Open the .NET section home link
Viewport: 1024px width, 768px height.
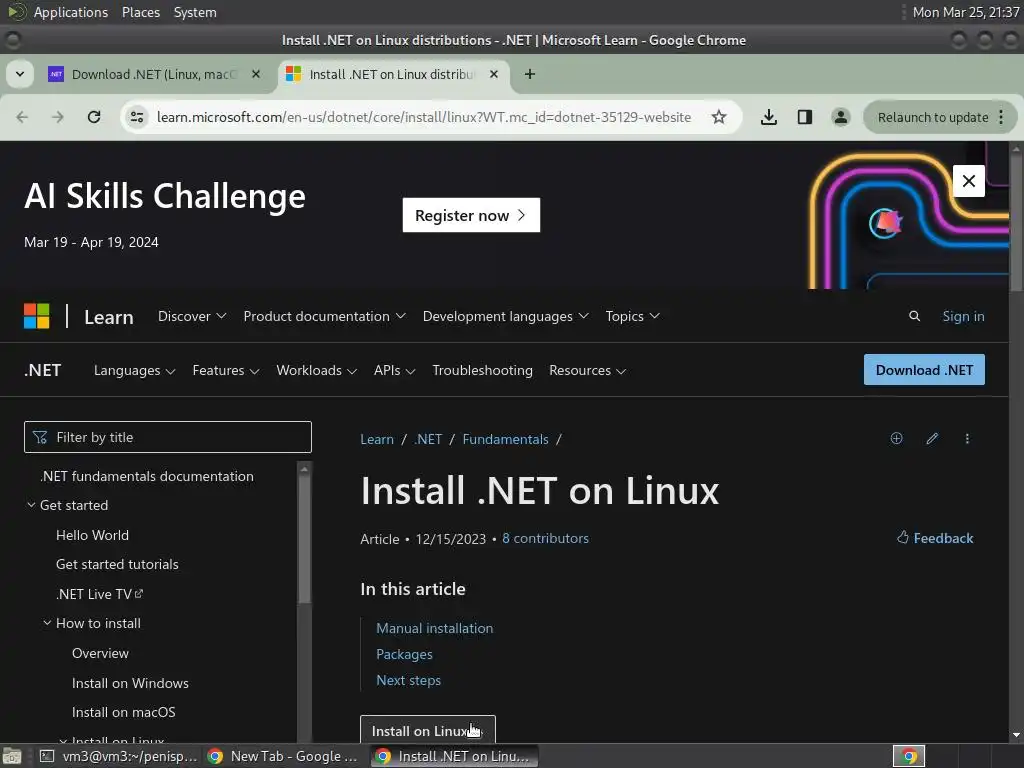[x=42, y=370]
